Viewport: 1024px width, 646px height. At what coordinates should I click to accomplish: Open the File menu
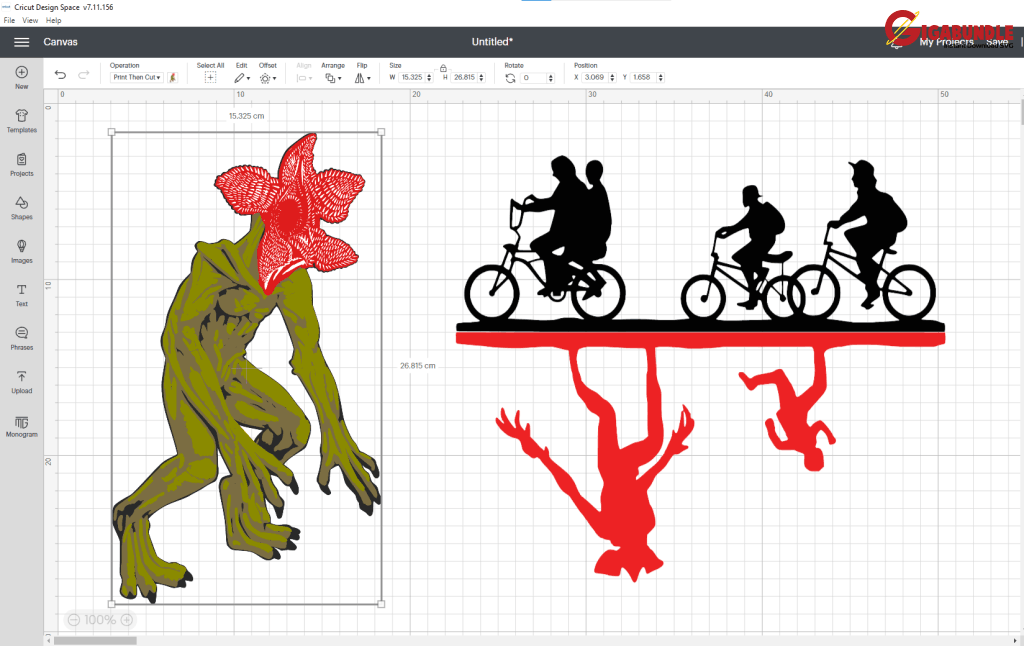(x=9, y=20)
